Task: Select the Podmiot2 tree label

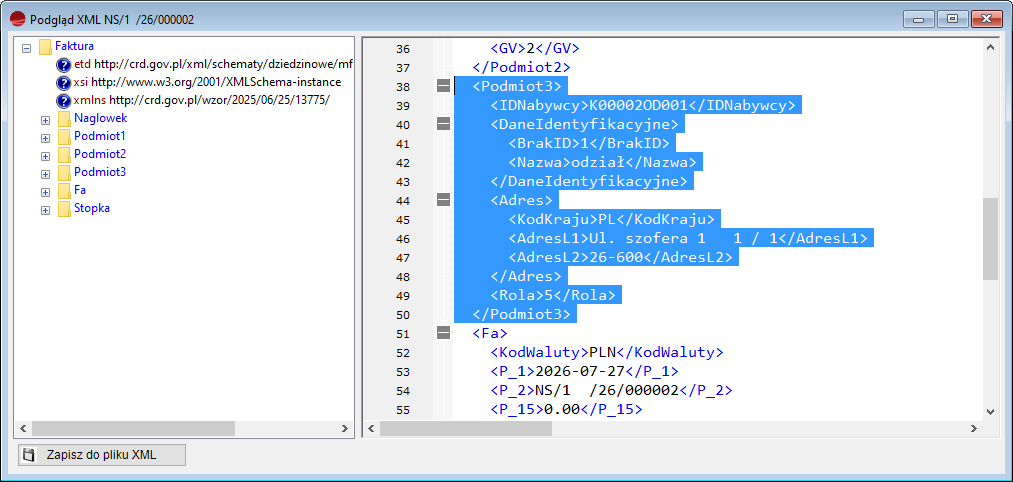Action: pos(99,154)
